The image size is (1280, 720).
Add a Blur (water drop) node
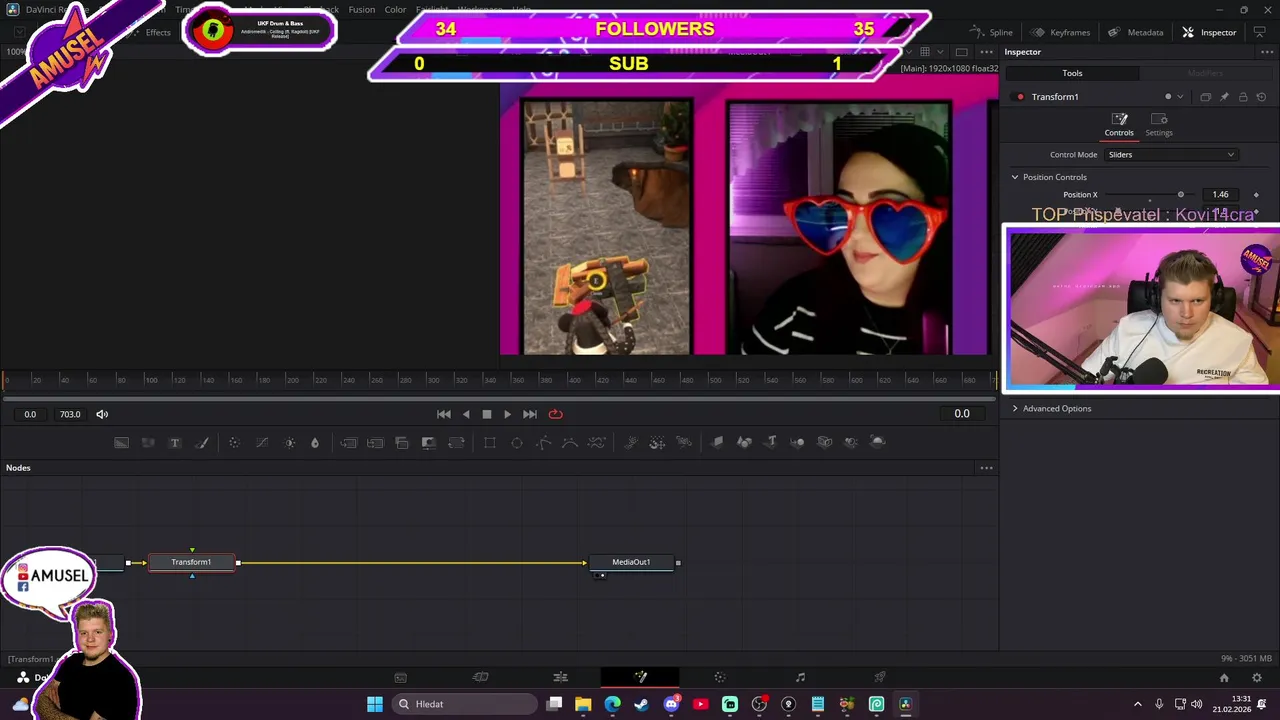pyautogui.click(x=315, y=442)
